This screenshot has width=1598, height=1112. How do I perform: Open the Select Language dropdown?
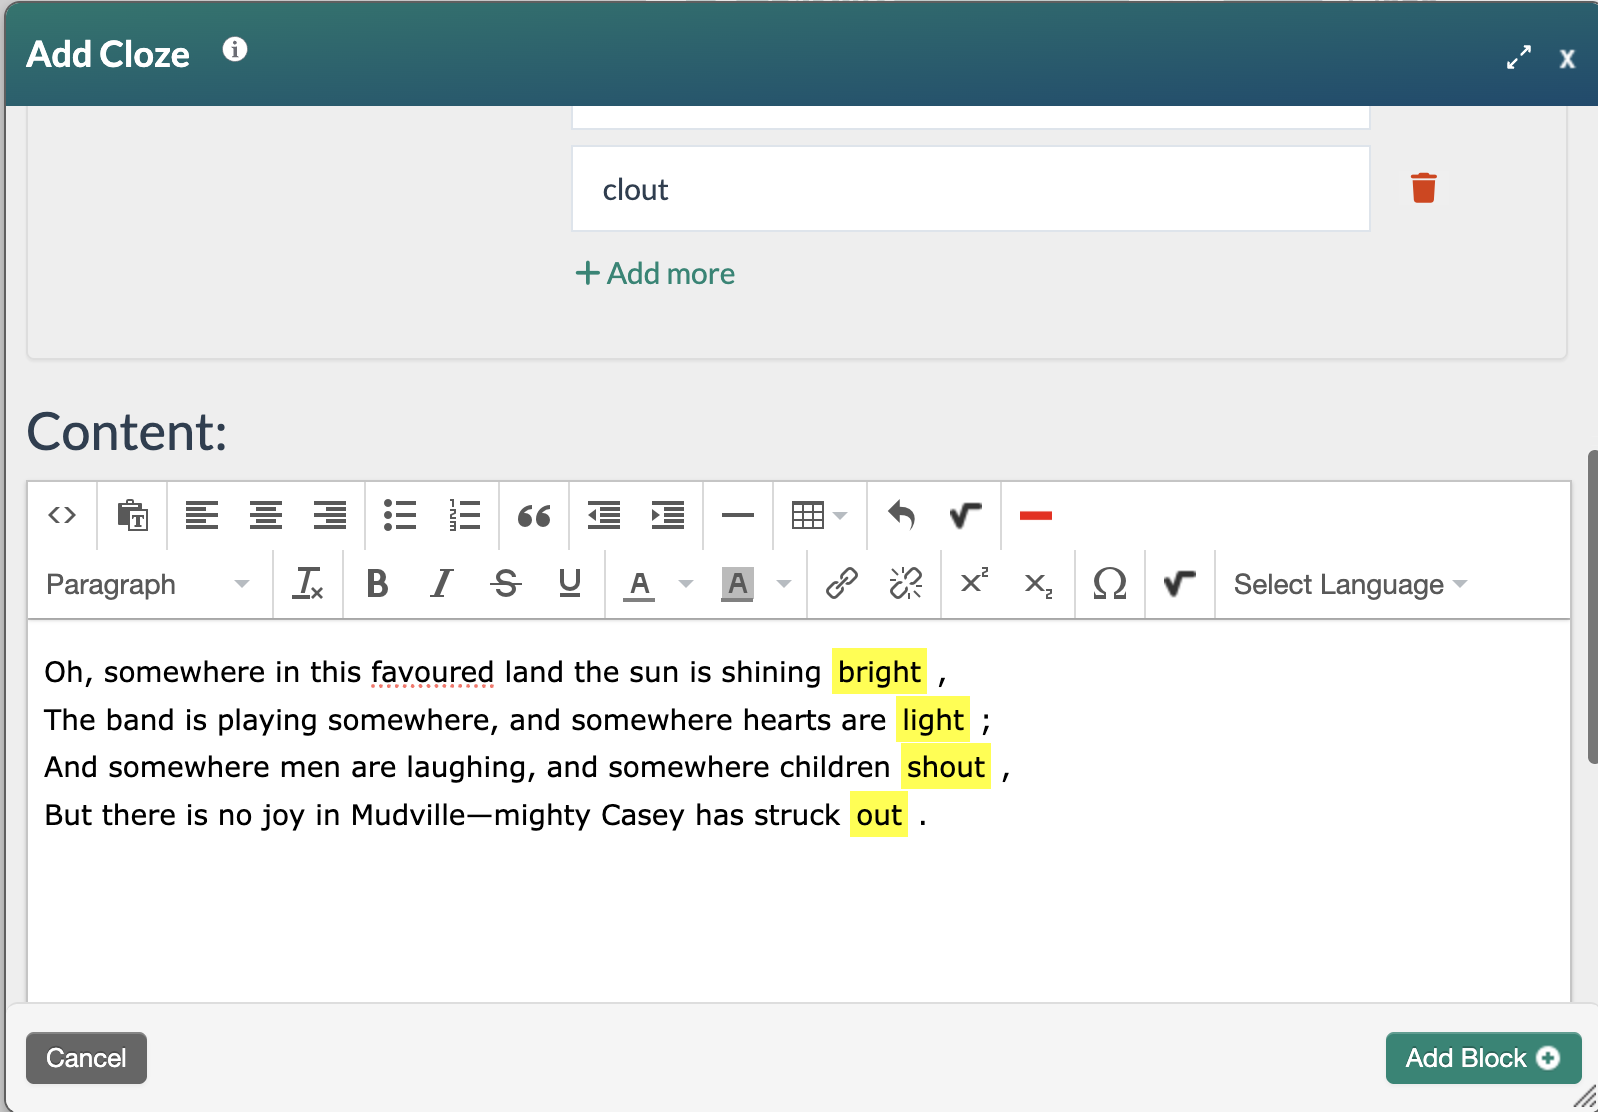pyautogui.click(x=1350, y=584)
